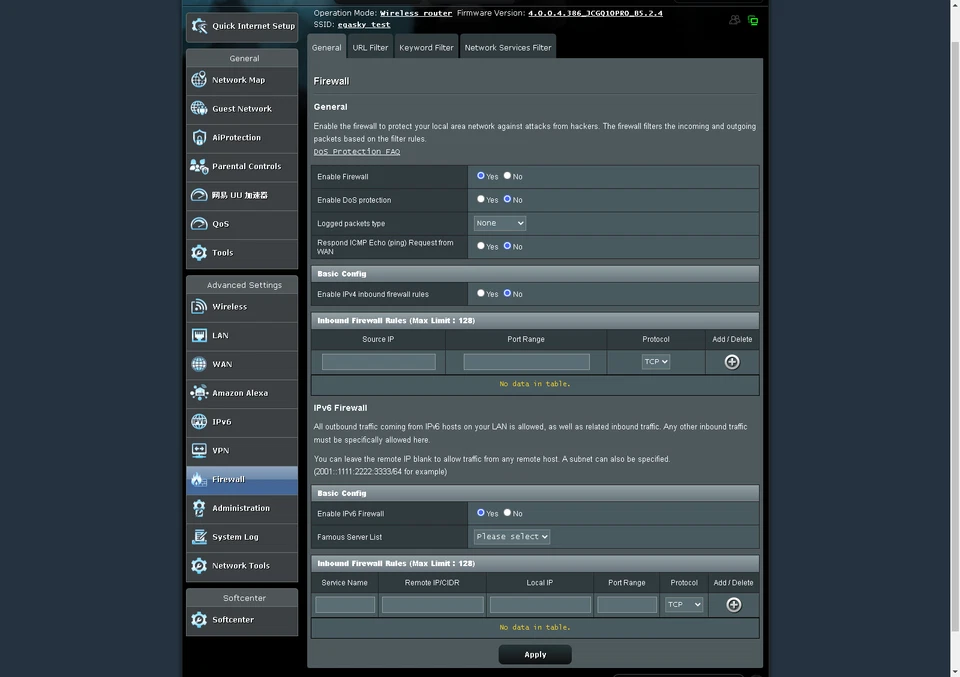This screenshot has width=960, height=677.
Task: Open the Protocol dropdown in IPv4 rules
Action: [656, 361]
